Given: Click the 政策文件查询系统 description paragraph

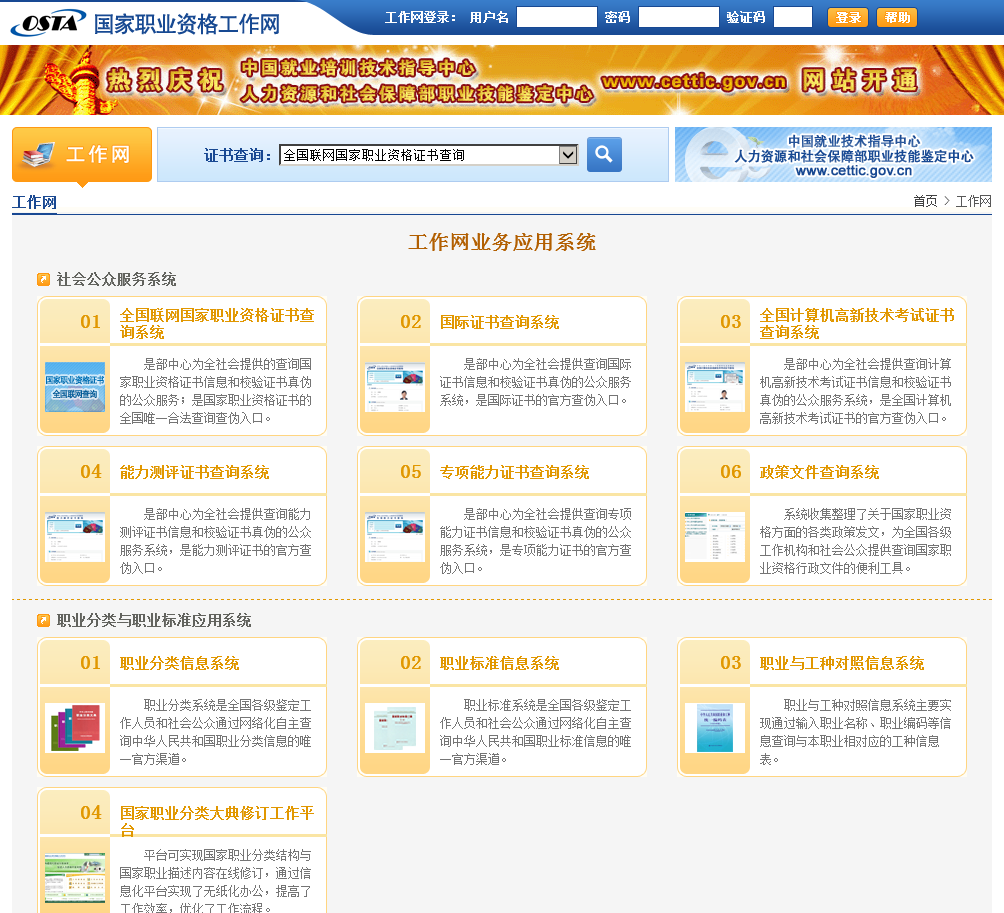Looking at the screenshot, I should click(855, 541).
